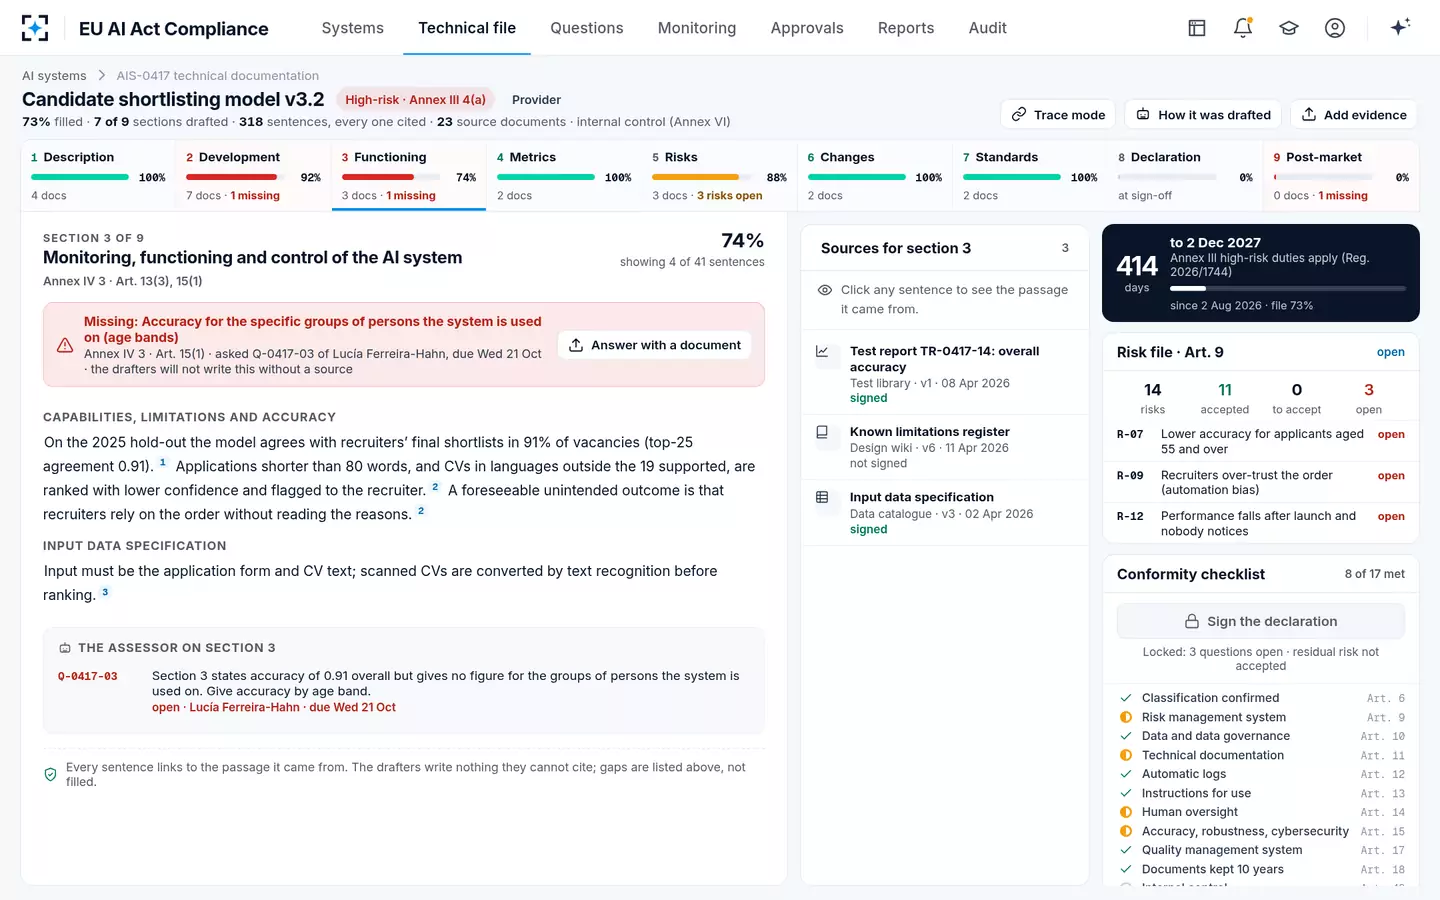Click the graduation cap training icon
1440x900 pixels.
(x=1289, y=28)
